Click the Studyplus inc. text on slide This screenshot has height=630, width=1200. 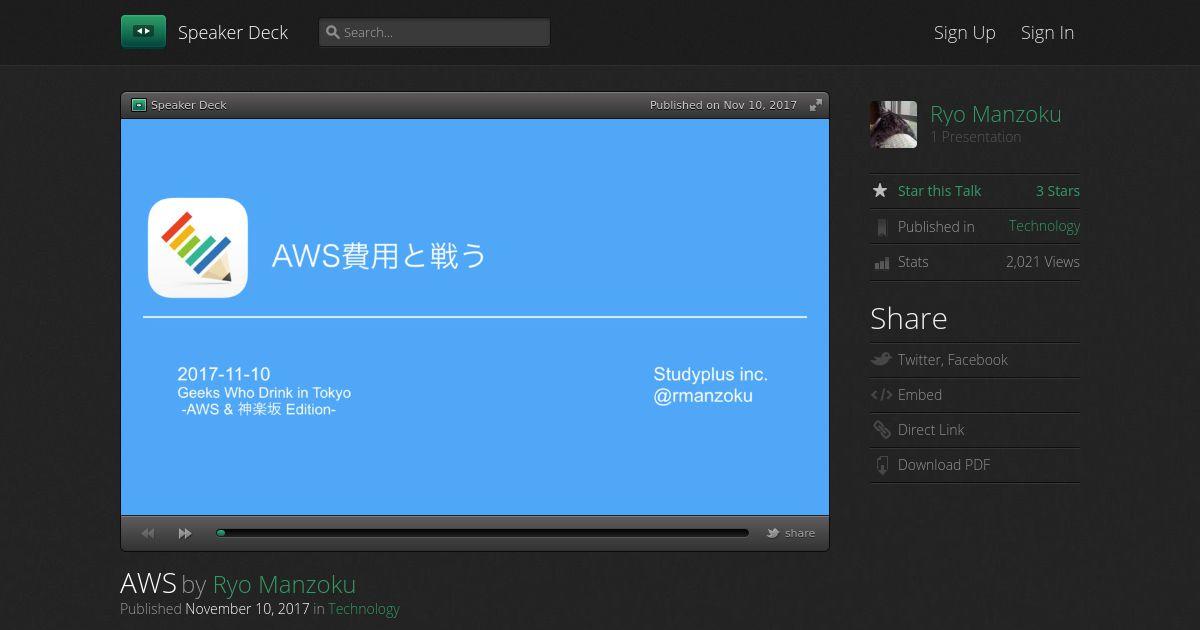point(710,375)
